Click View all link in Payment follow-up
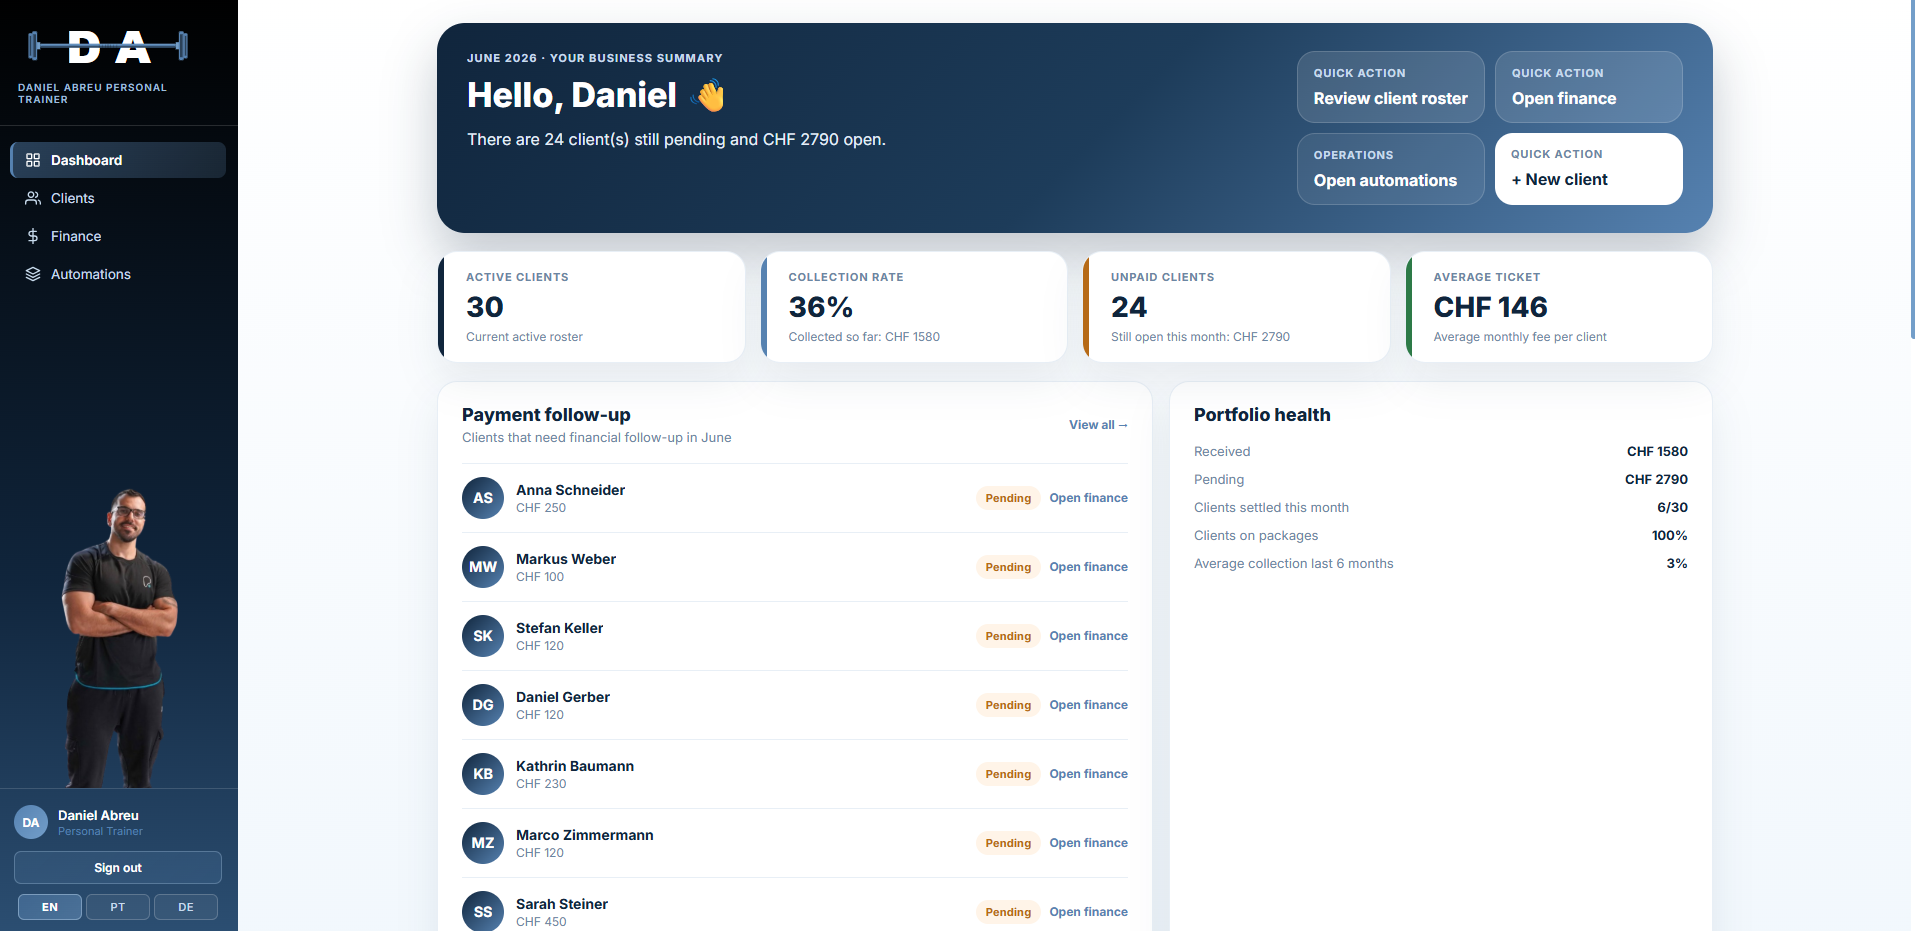 tap(1098, 425)
